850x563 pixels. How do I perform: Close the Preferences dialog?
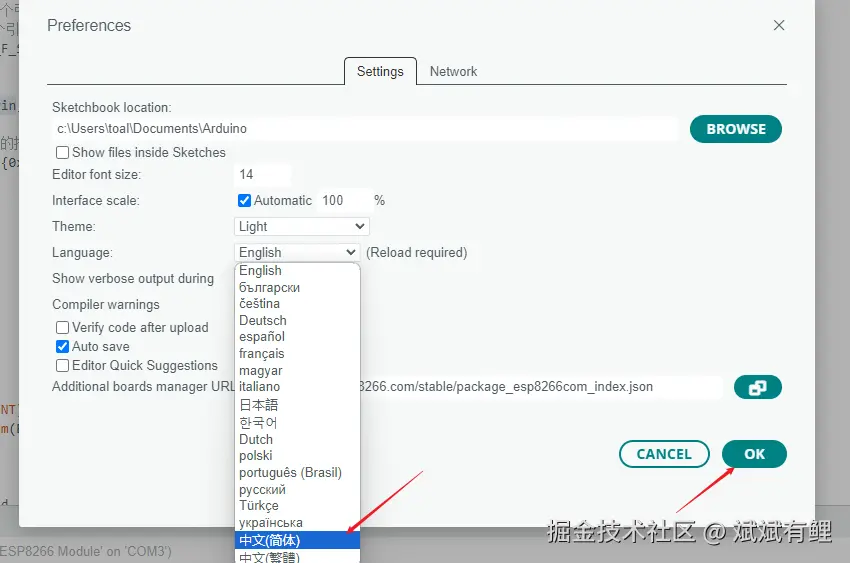click(779, 25)
